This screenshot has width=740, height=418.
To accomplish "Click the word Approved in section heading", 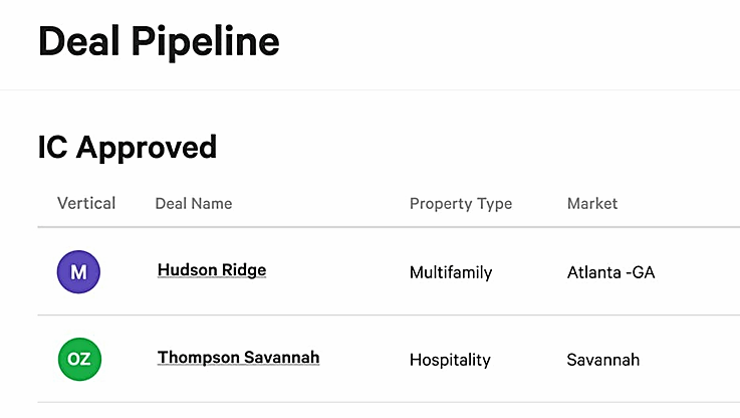I will (146, 149).
